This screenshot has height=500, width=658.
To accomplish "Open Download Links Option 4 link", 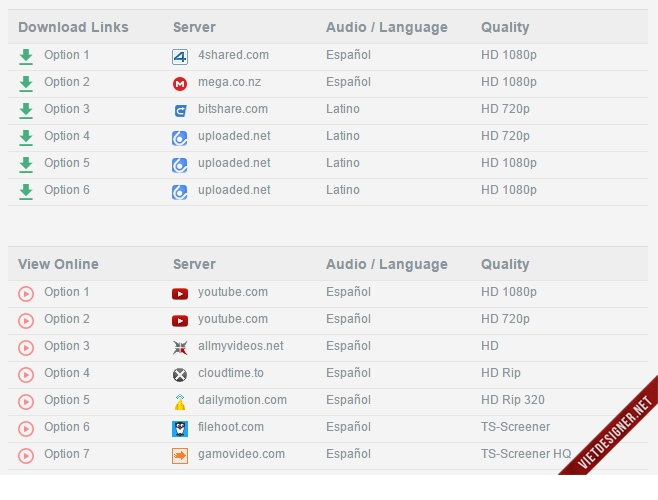I will coord(67,136).
